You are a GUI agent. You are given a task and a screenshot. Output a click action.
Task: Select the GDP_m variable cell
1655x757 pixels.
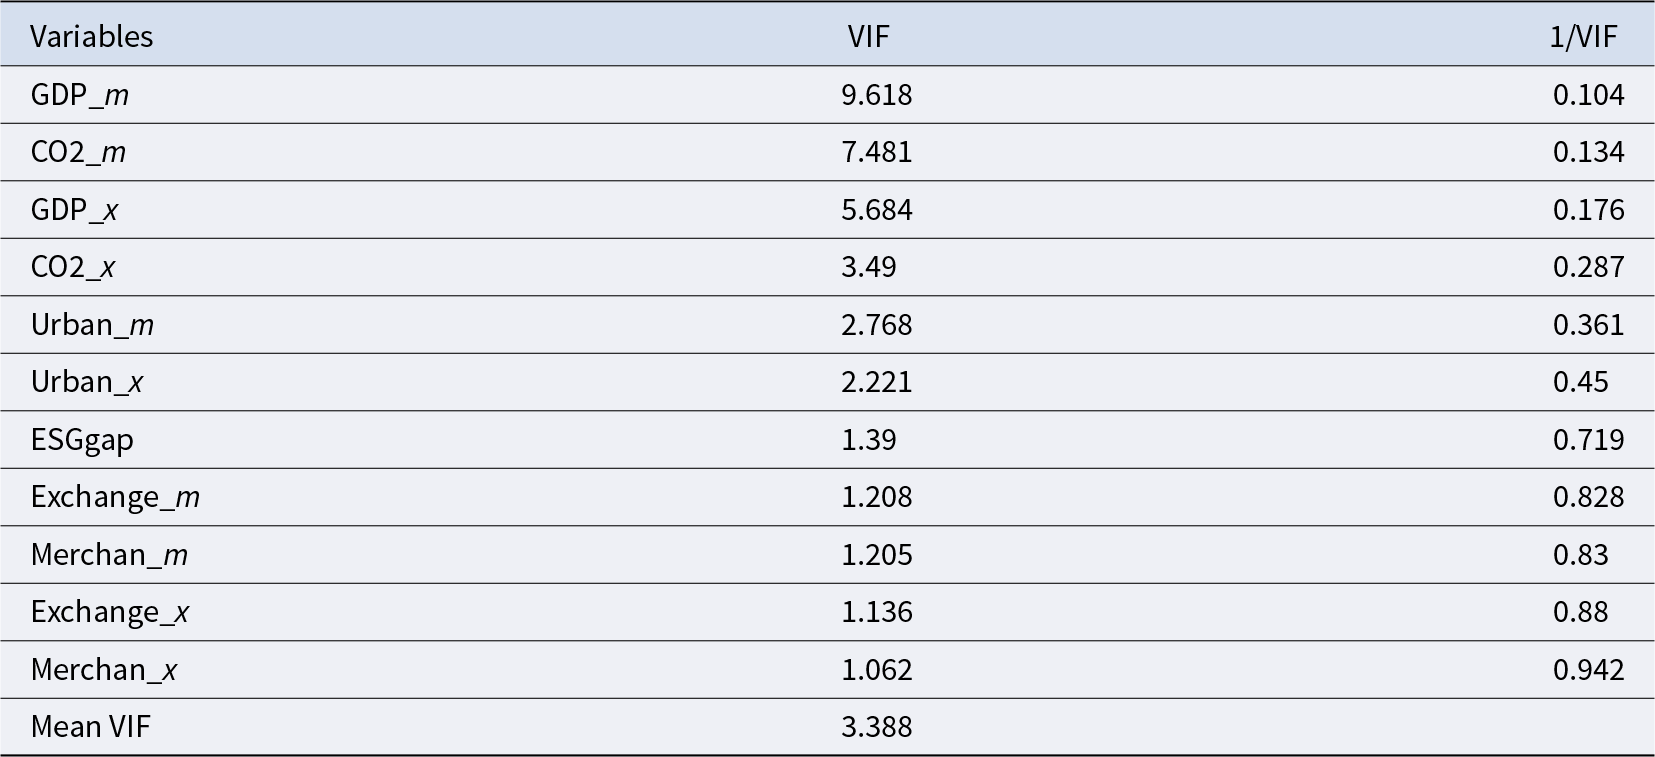tap(79, 95)
